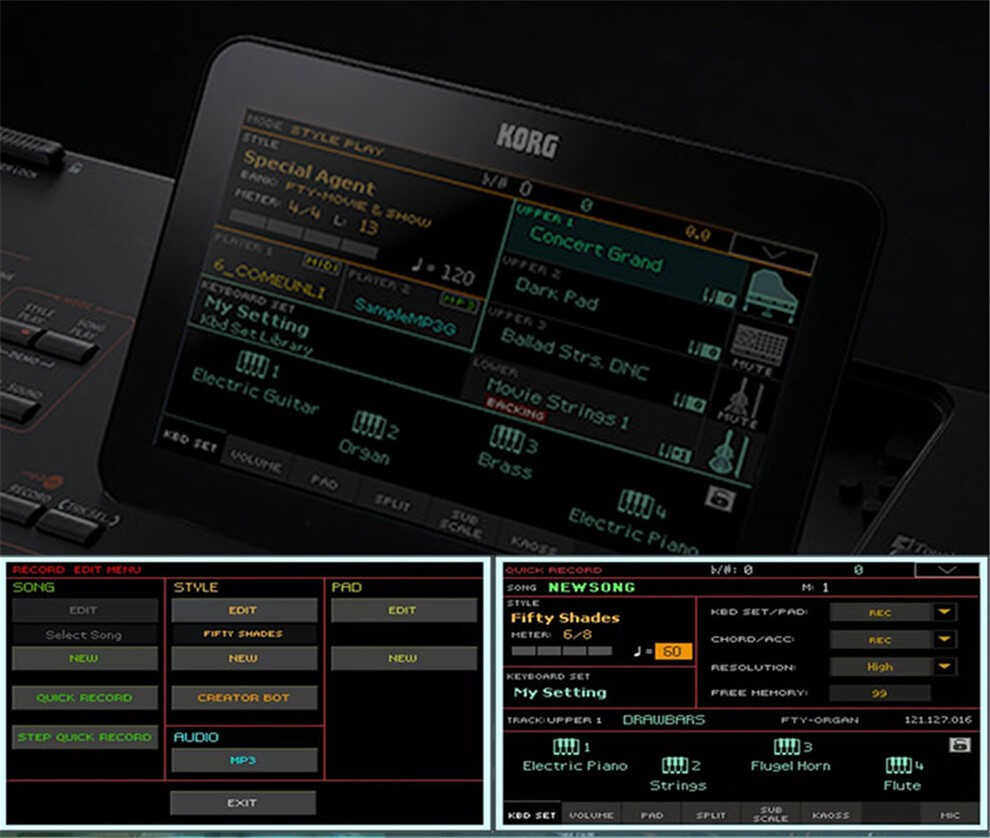Select keyboard set 4 Flute in Quick Record
Screen dimensions: 990x838
(903, 775)
